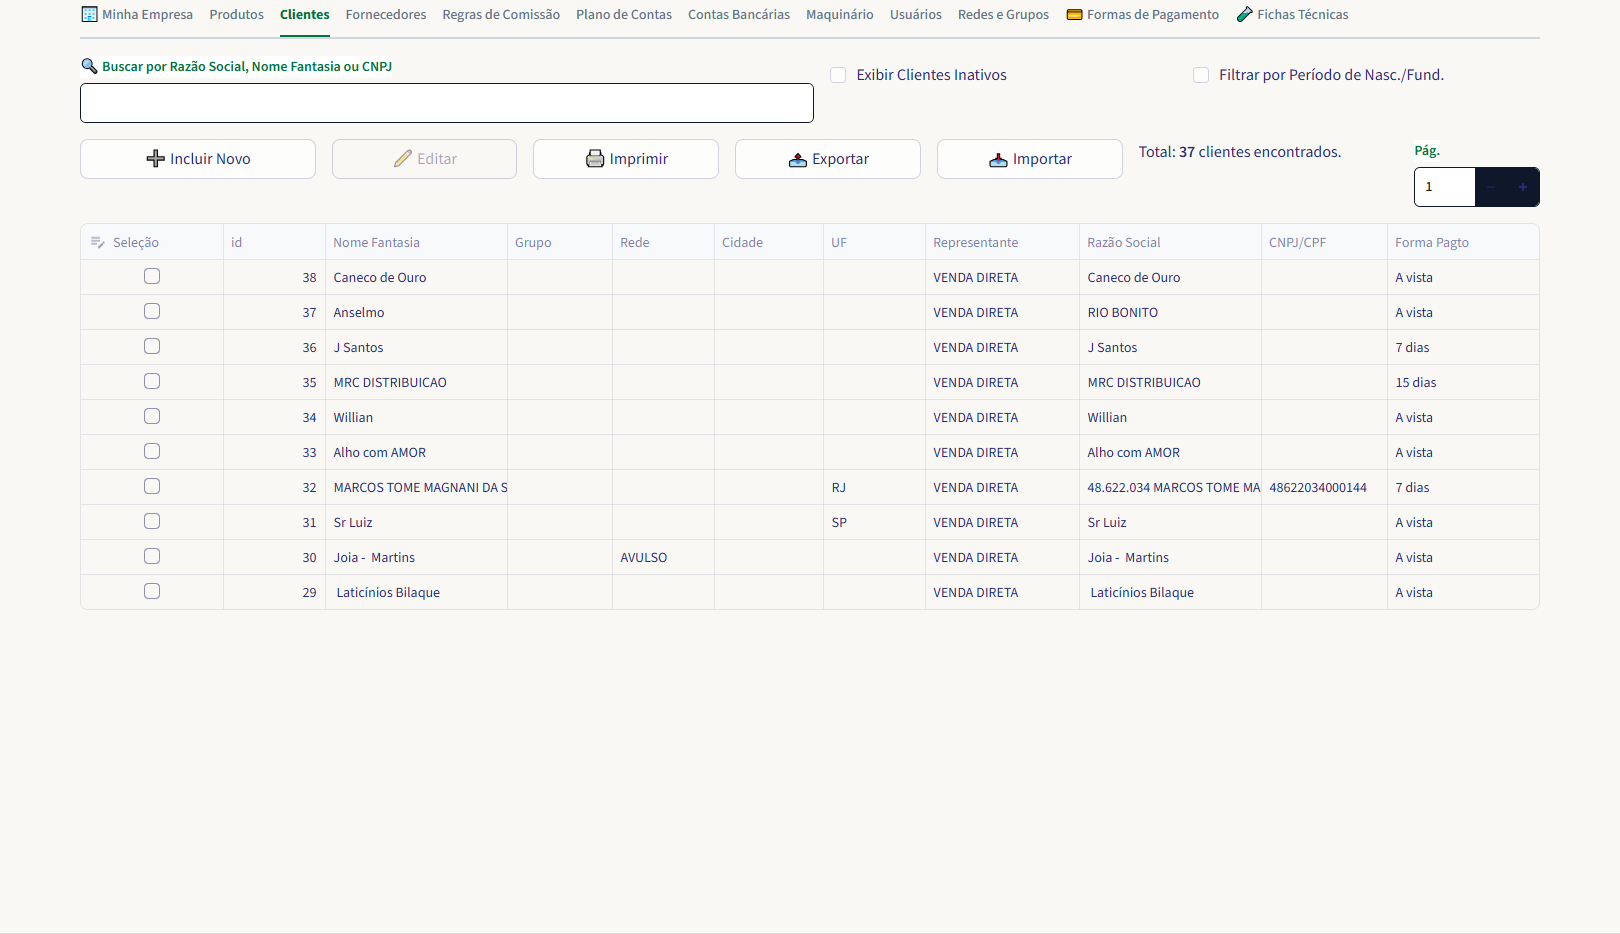Viewport: 1620px width, 934px height.
Task: Open the Regras de Comissão tab
Action: coord(501,15)
